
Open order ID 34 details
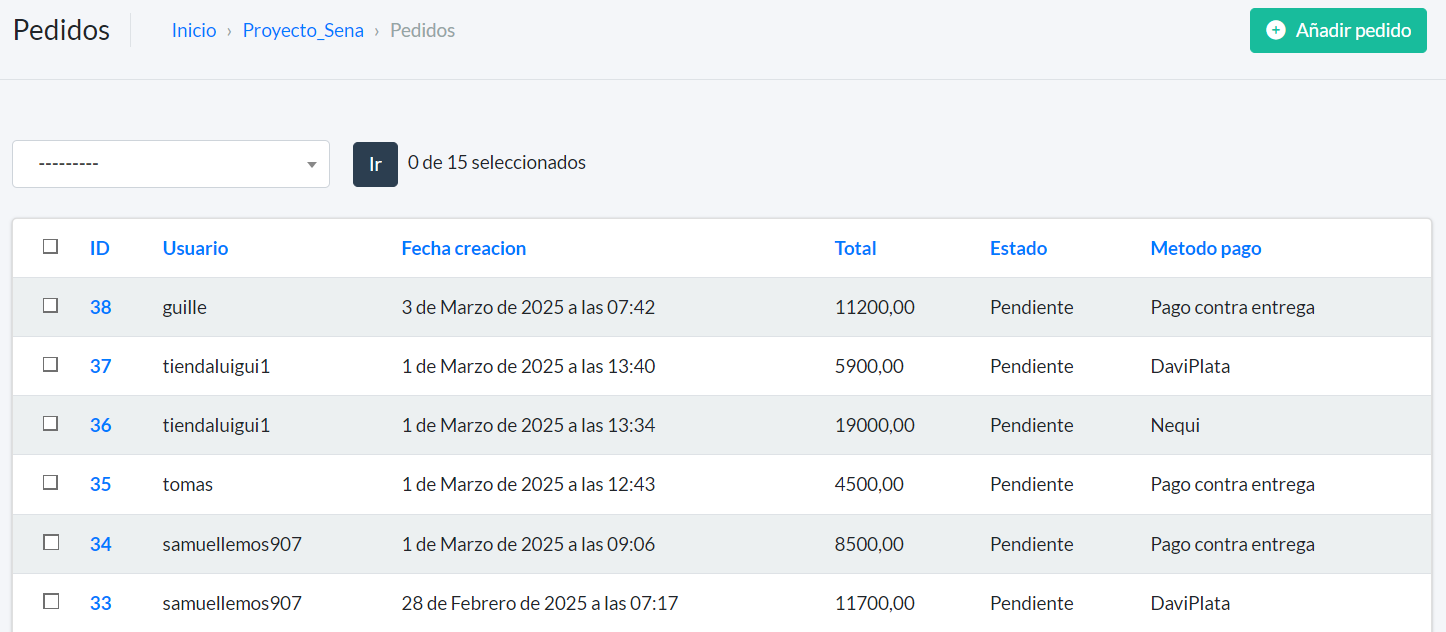pos(100,544)
